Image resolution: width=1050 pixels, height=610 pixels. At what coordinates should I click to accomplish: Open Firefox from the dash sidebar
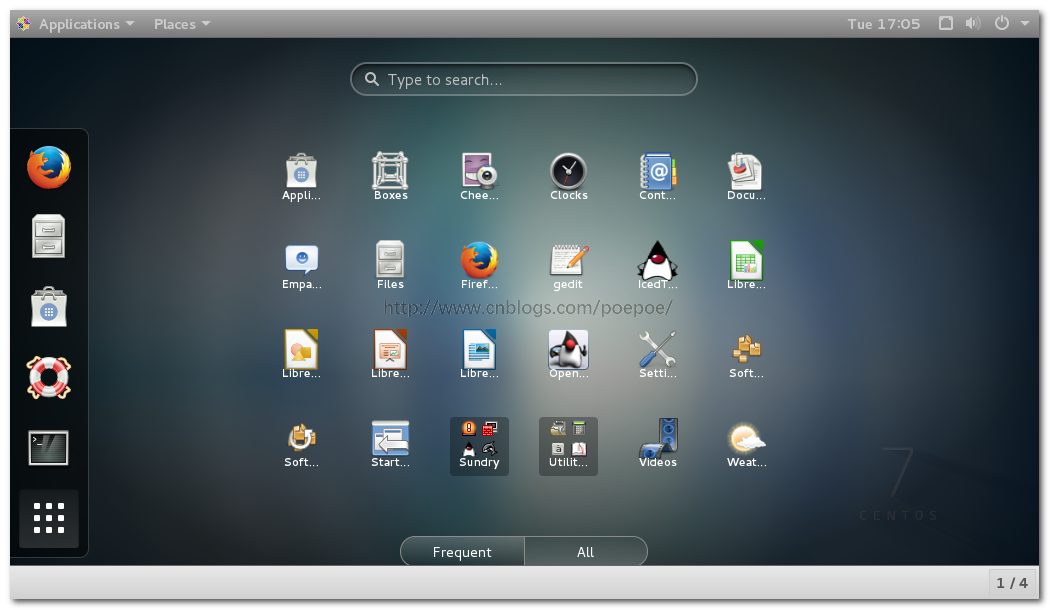[x=48, y=168]
